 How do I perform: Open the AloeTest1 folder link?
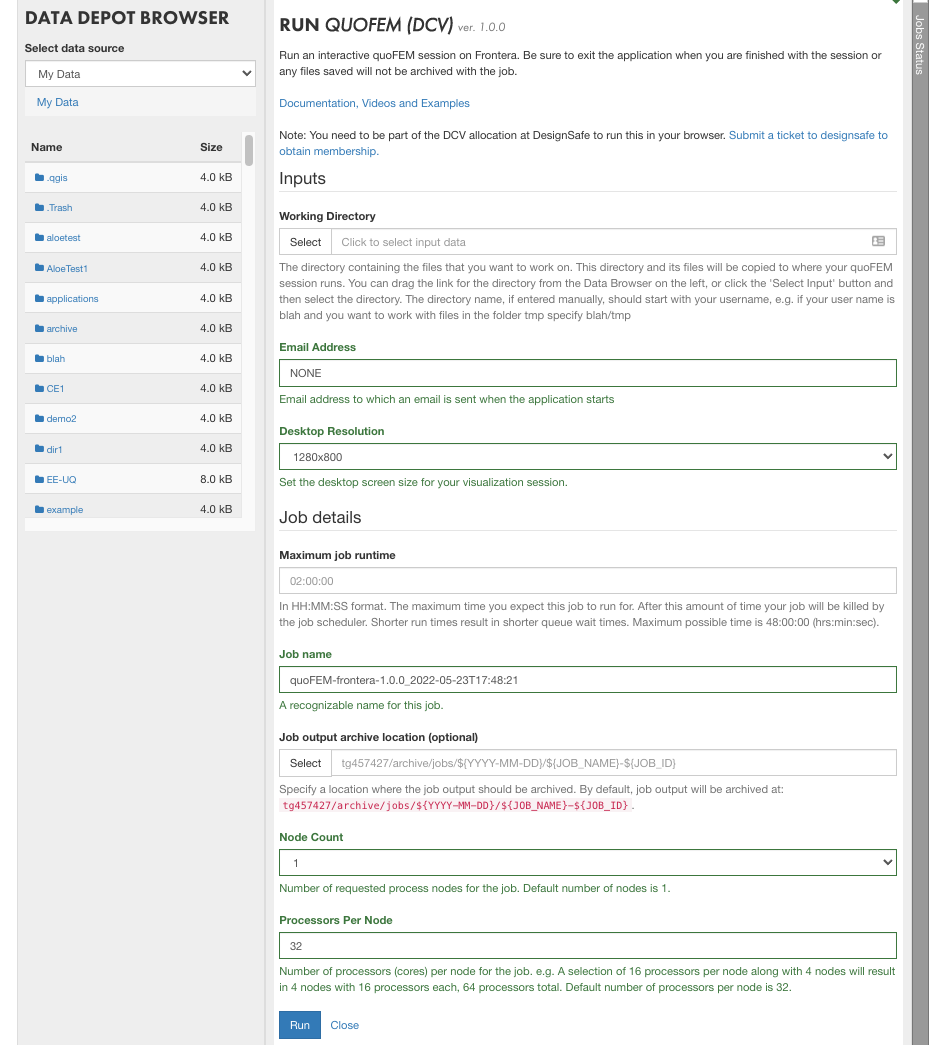click(x=67, y=269)
